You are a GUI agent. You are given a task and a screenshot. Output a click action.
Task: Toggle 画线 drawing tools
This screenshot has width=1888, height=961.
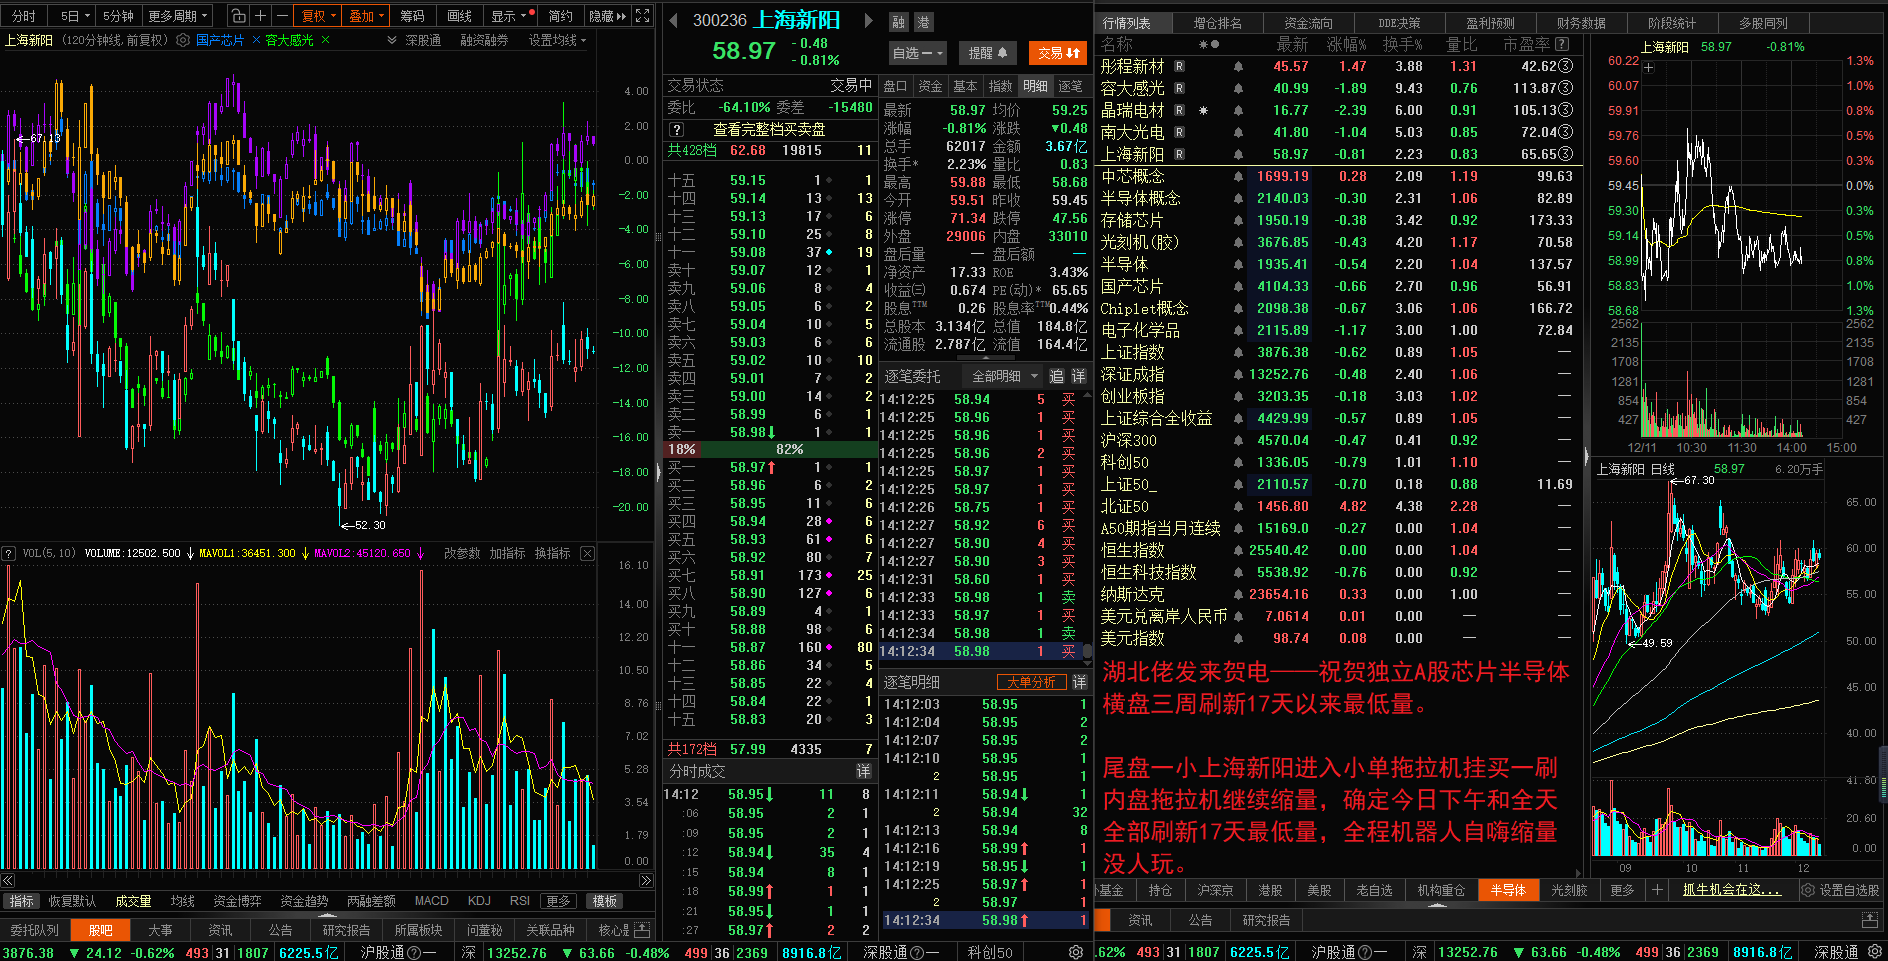[x=459, y=16]
